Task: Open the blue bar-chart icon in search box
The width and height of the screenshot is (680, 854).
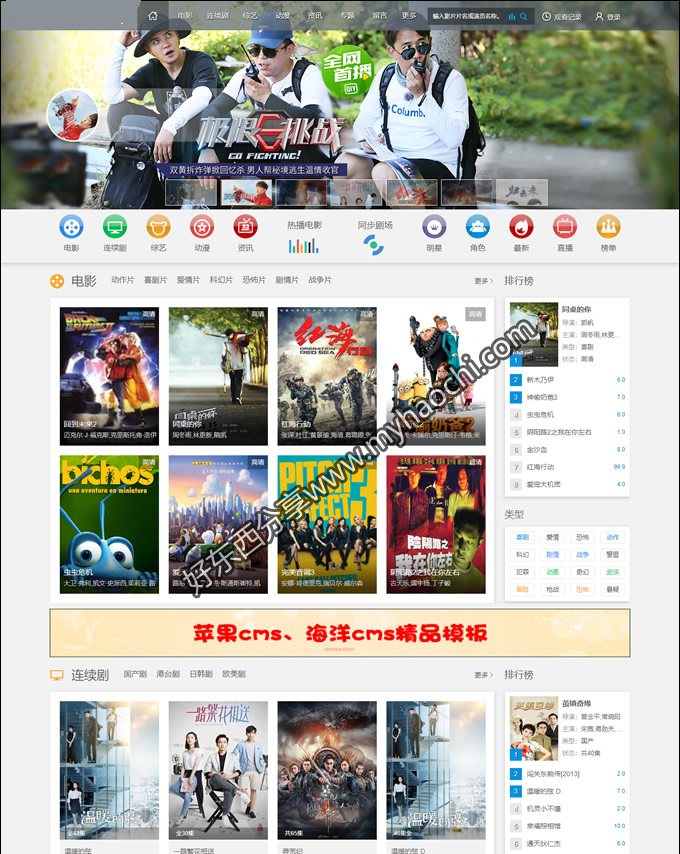Action: pyautogui.click(x=511, y=16)
